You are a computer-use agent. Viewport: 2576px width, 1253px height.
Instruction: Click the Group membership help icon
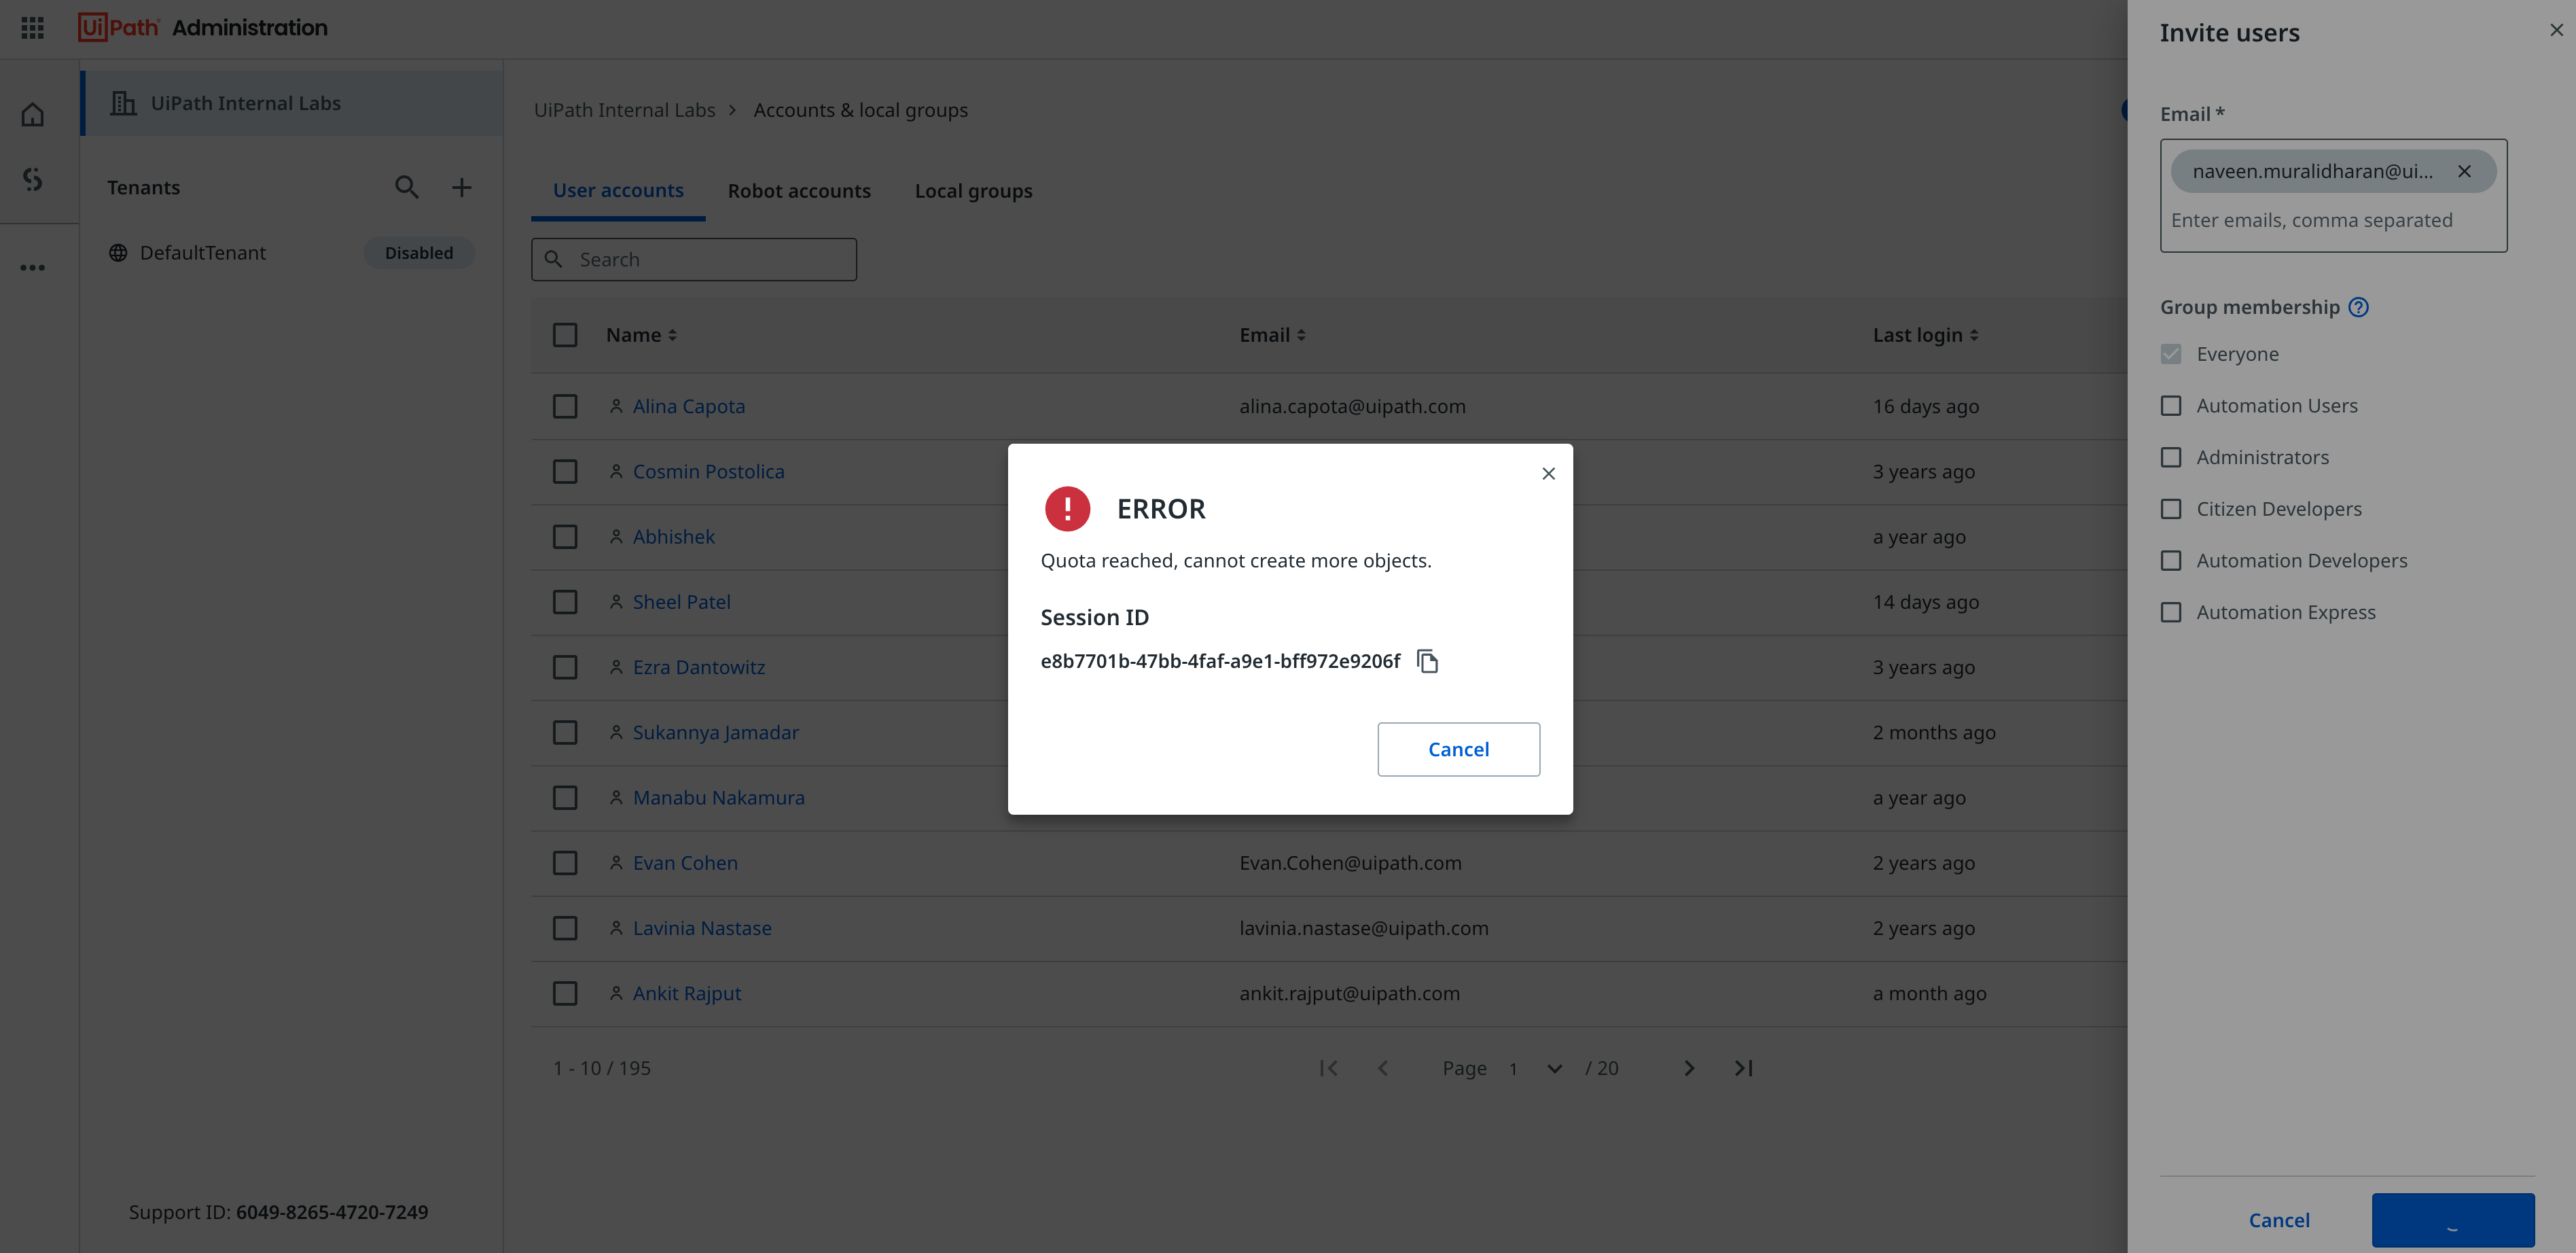pos(2358,307)
